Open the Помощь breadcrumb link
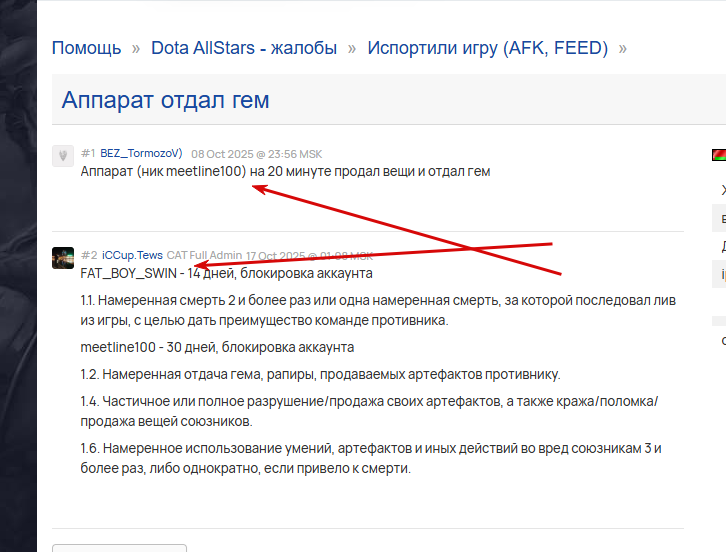This screenshot has height=552, width=726. click(x=87, y=48)
